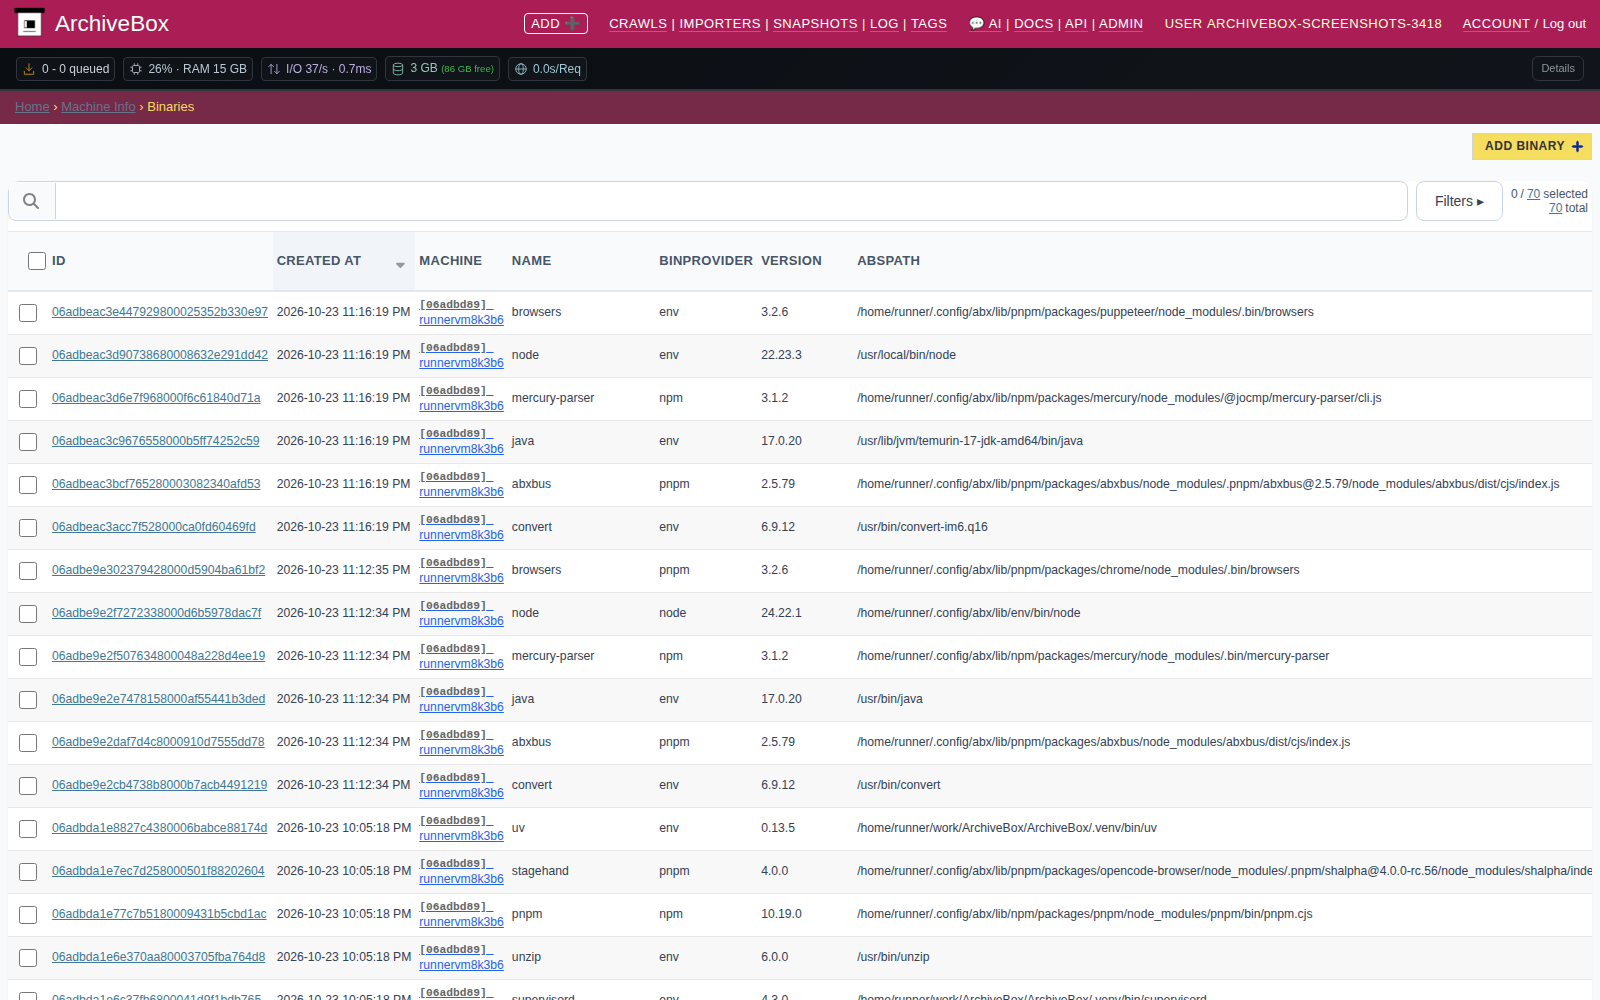This screenshot has width=1600, height=1000.
Task: Select the checkbox for uv 0.13.5 row
Action: pyautogui.click(x=28, y=829)
